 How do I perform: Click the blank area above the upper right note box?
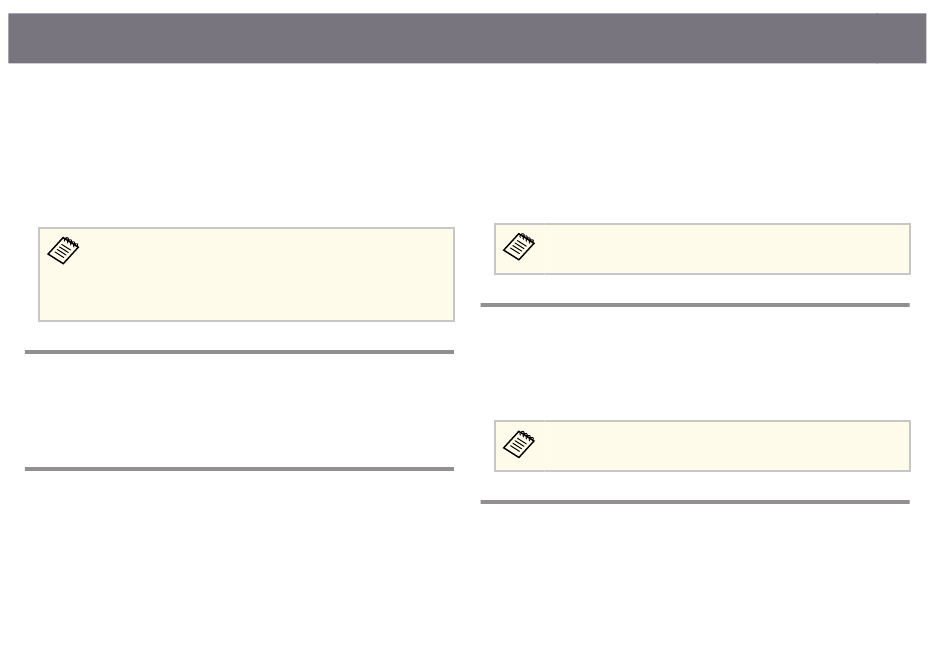click(x=695, y=143)
